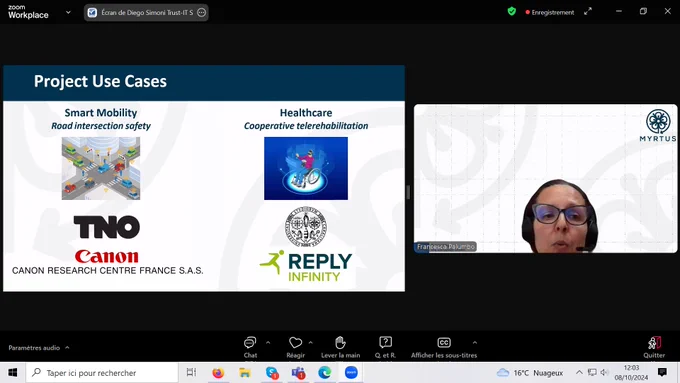Launch Firefox from the taskbar
The height and width of the screenshot is (383, 680).
point(218,373)
